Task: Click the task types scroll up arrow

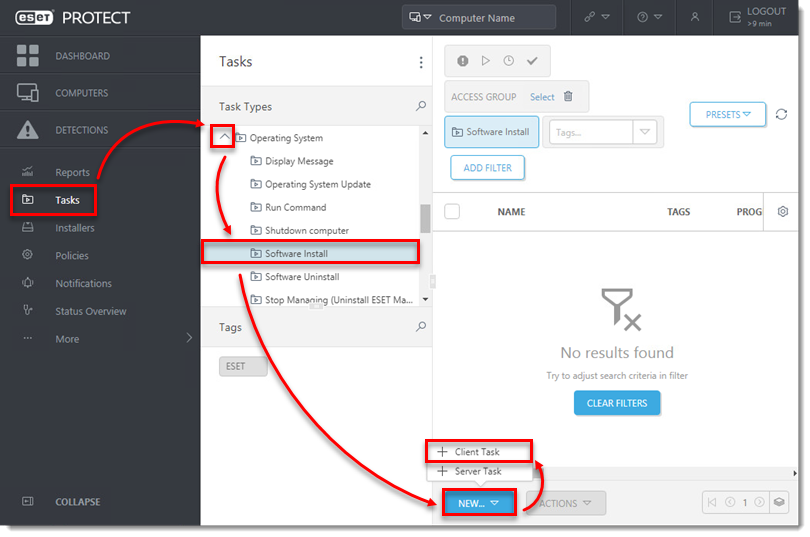Action: coord(425,133)
